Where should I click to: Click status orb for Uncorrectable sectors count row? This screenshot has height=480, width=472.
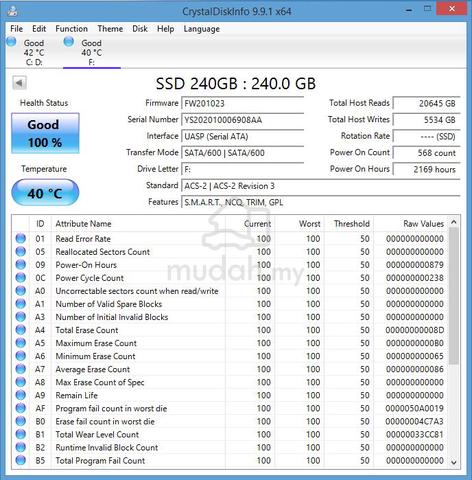pos(21,291)
